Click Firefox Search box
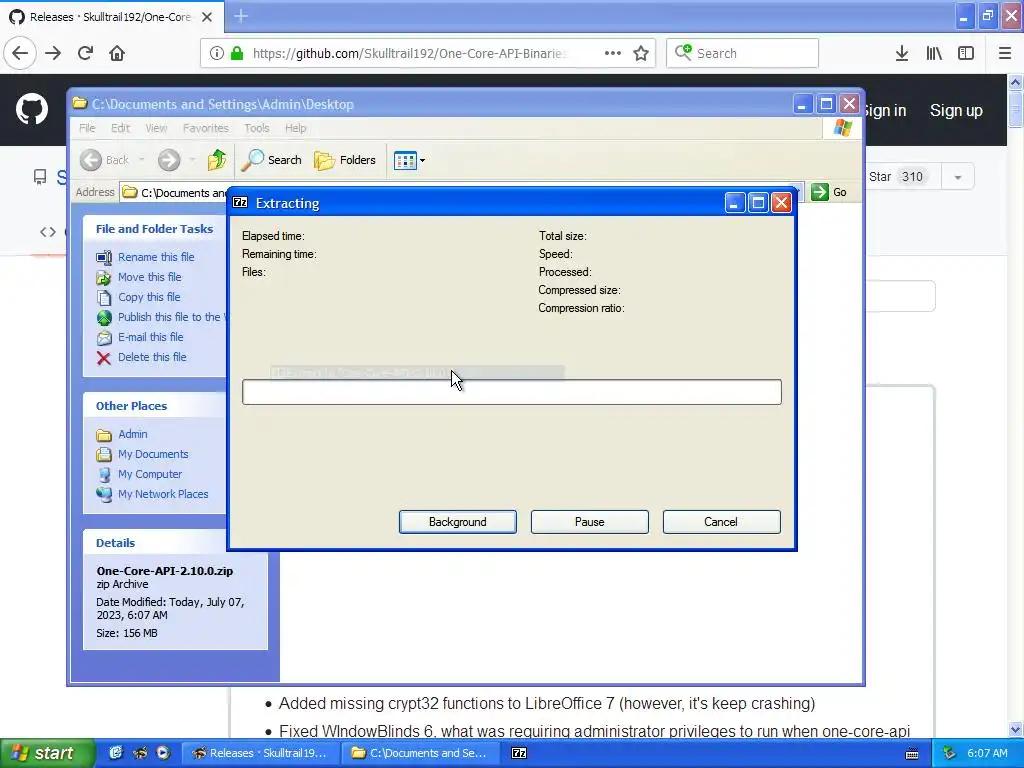This screenshot has width=1024, height=768. click(742, 53)
